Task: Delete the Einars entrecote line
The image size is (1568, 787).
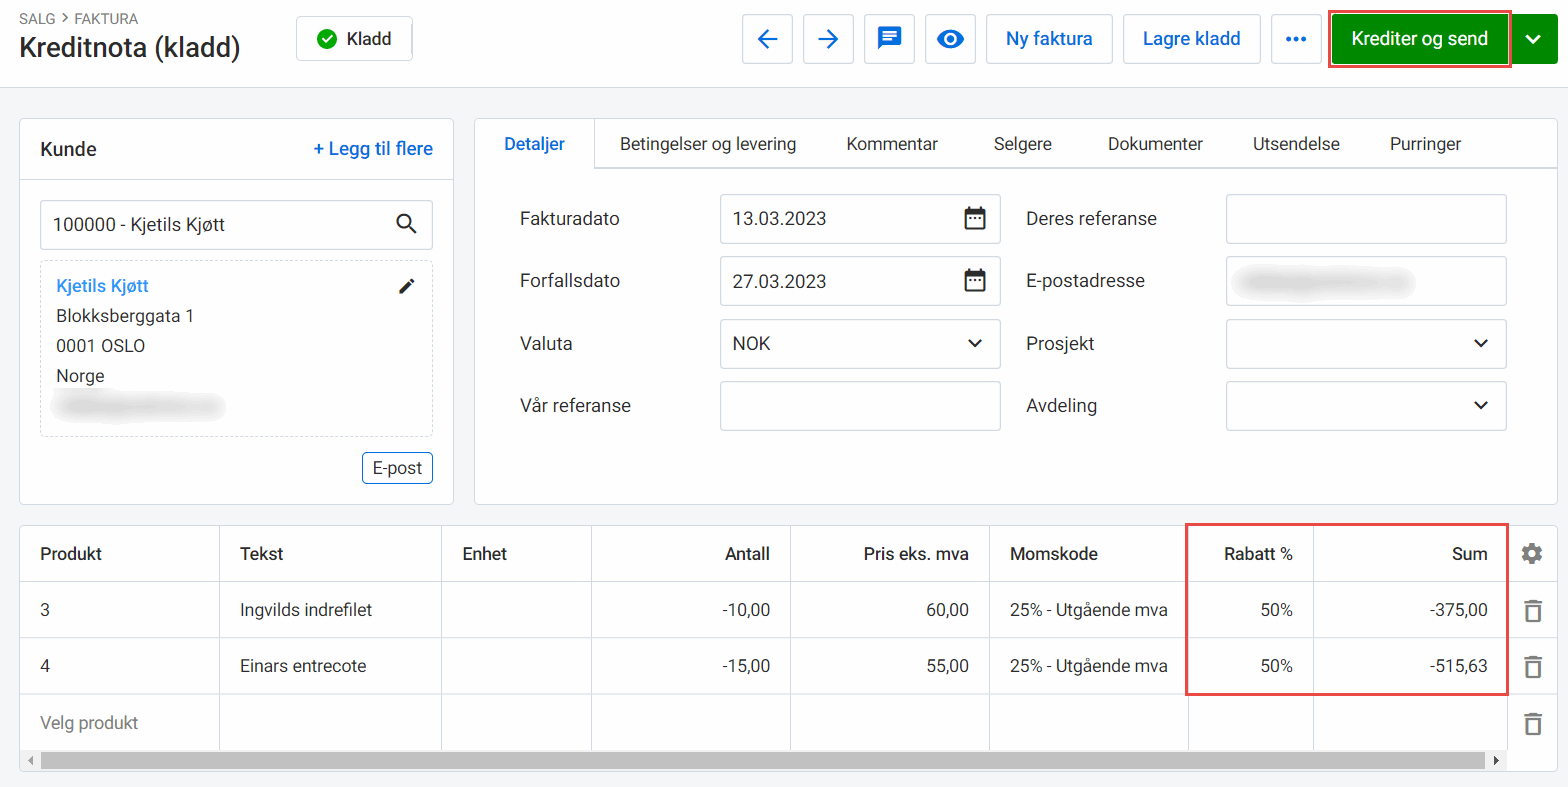Action: [x=1532, y=666]
